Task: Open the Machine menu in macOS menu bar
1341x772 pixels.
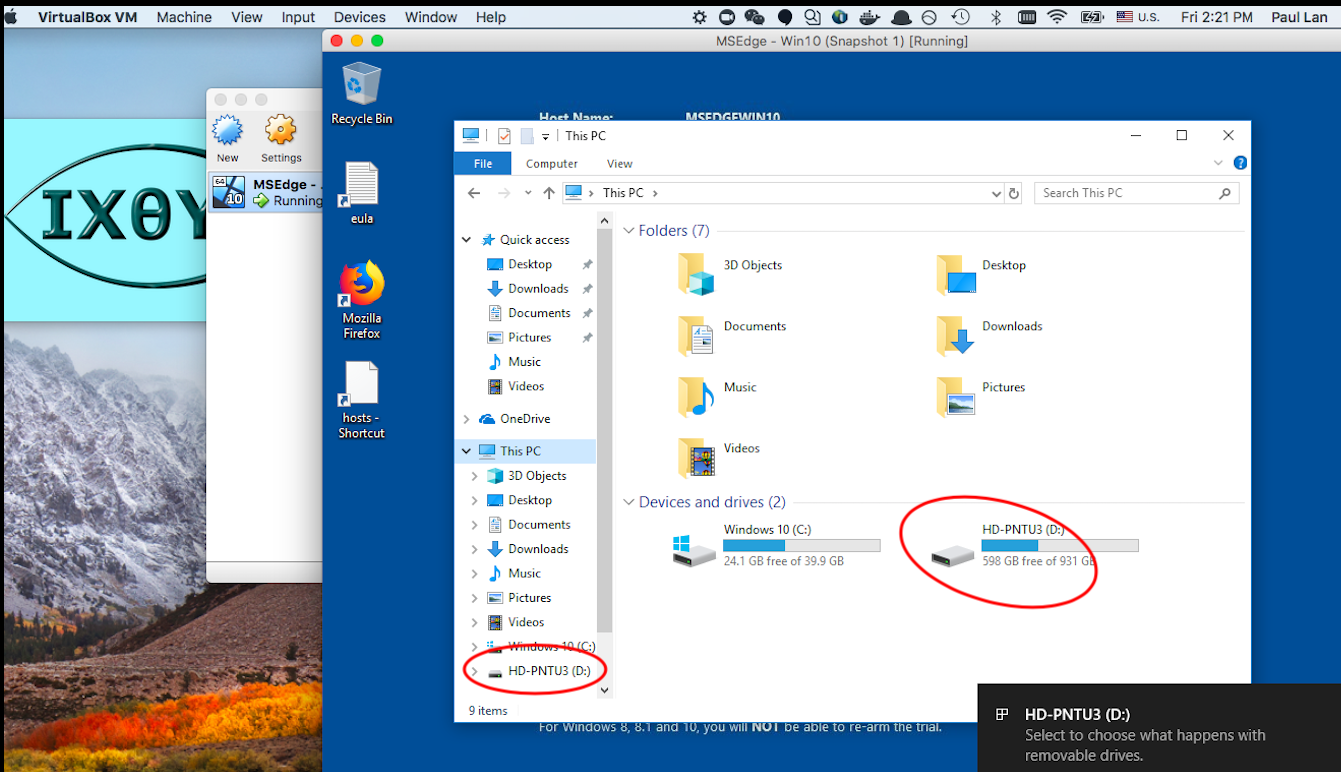Action: point(184,17)
